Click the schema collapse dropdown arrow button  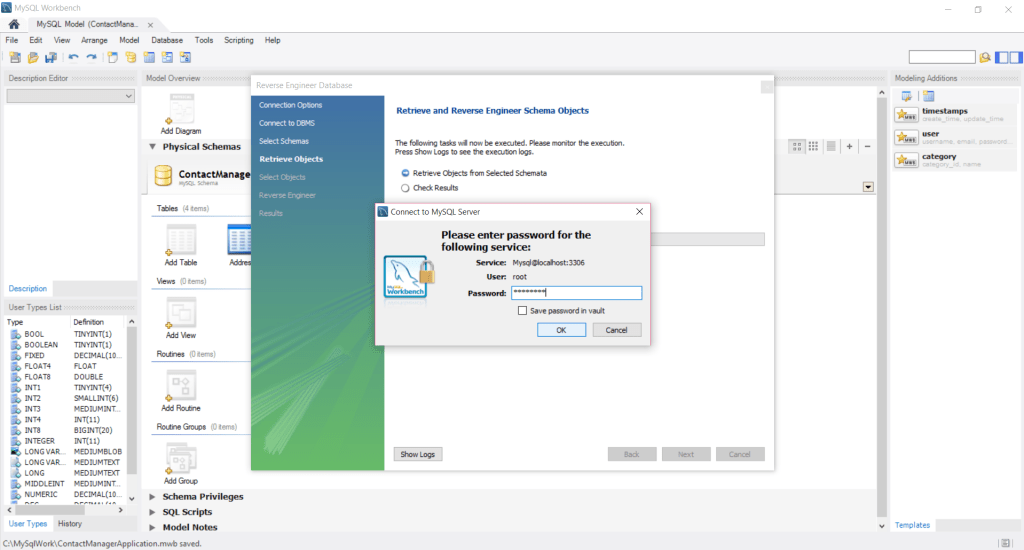point(868,187)
